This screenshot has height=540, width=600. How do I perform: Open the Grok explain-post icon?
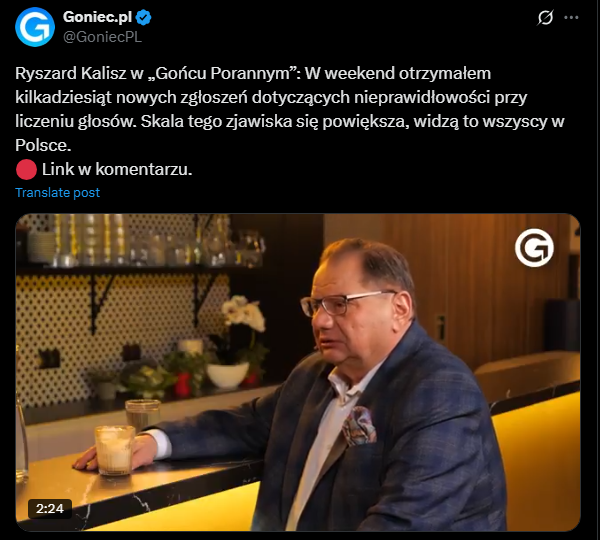[x=545, y=18]
